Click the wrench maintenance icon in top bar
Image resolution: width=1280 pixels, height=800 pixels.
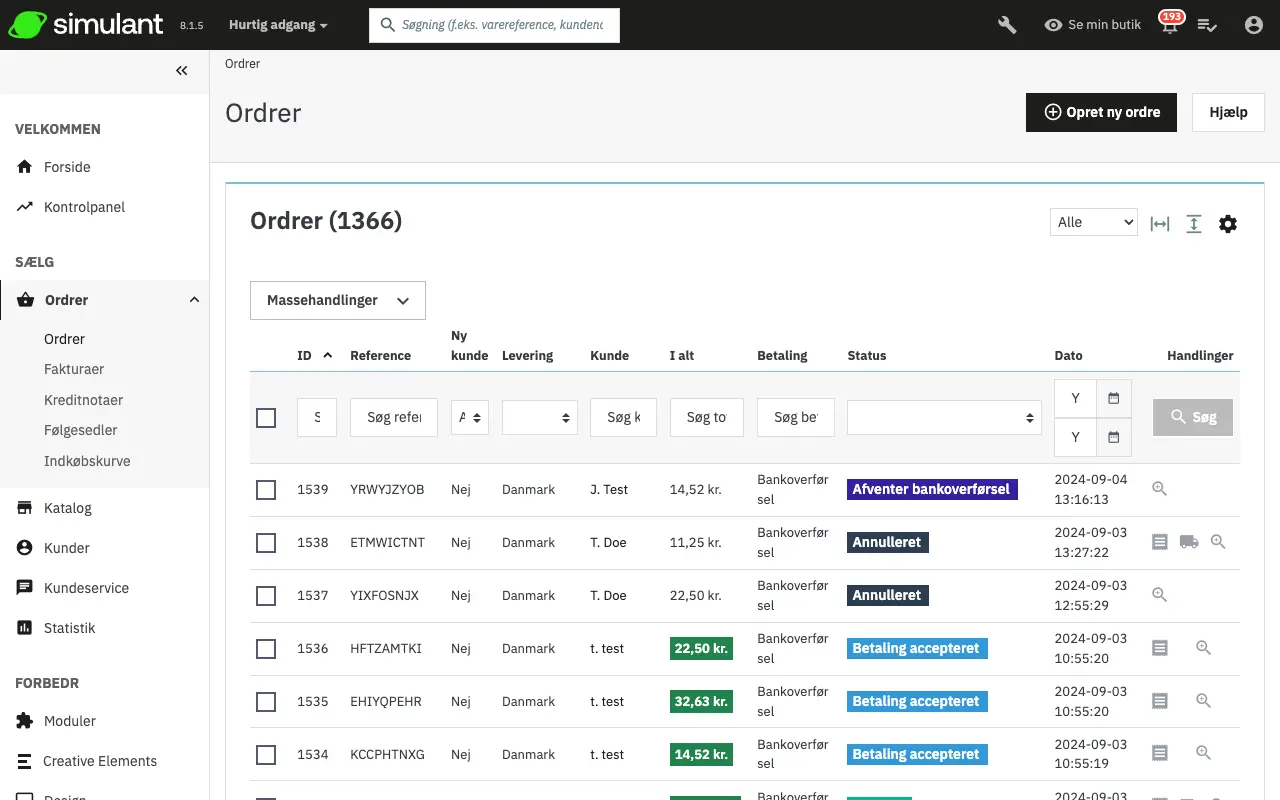(1007, 25)
